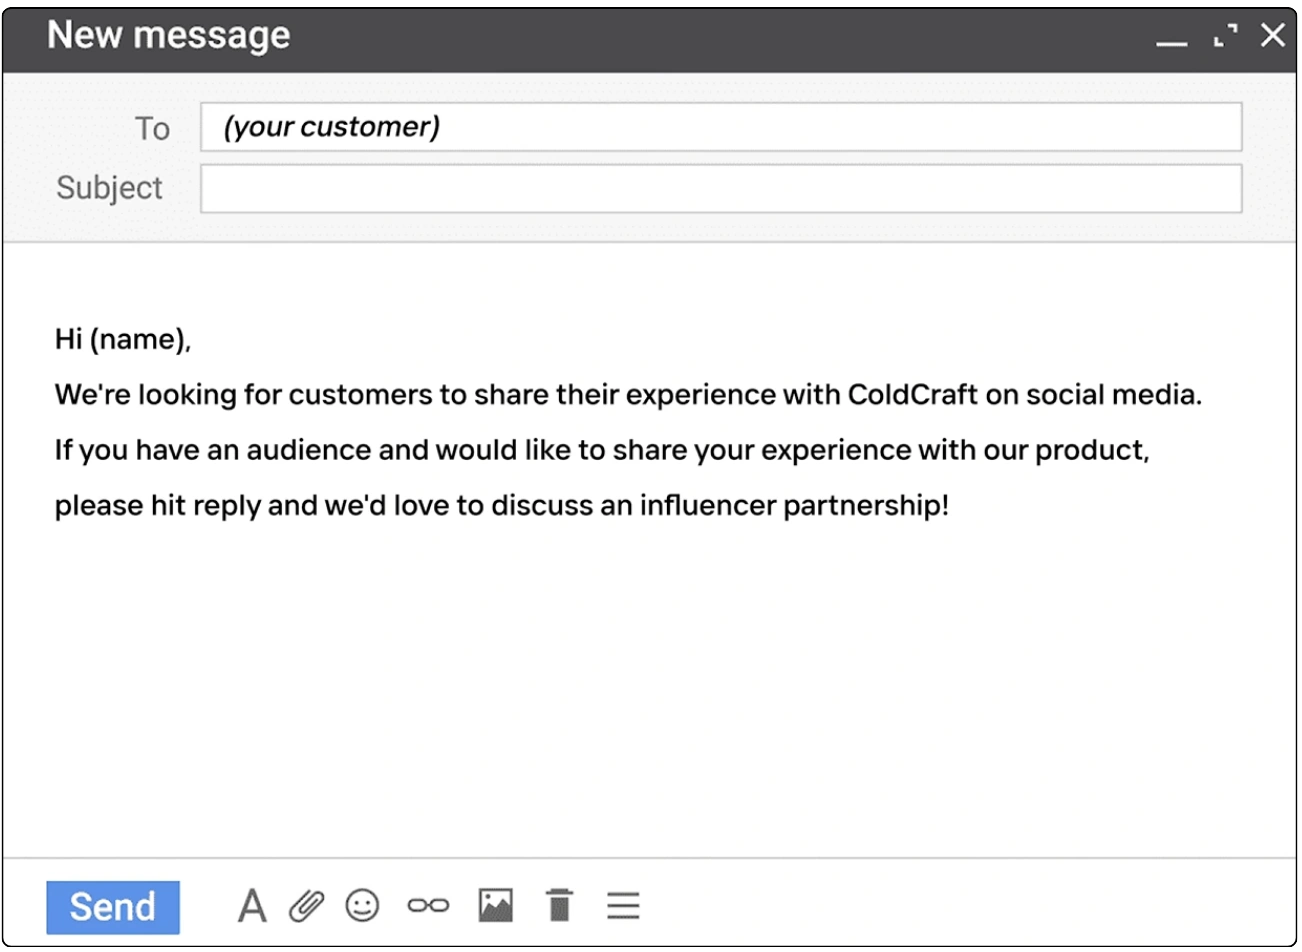Open more options hamburger menu icon

[x=623, y=905]
